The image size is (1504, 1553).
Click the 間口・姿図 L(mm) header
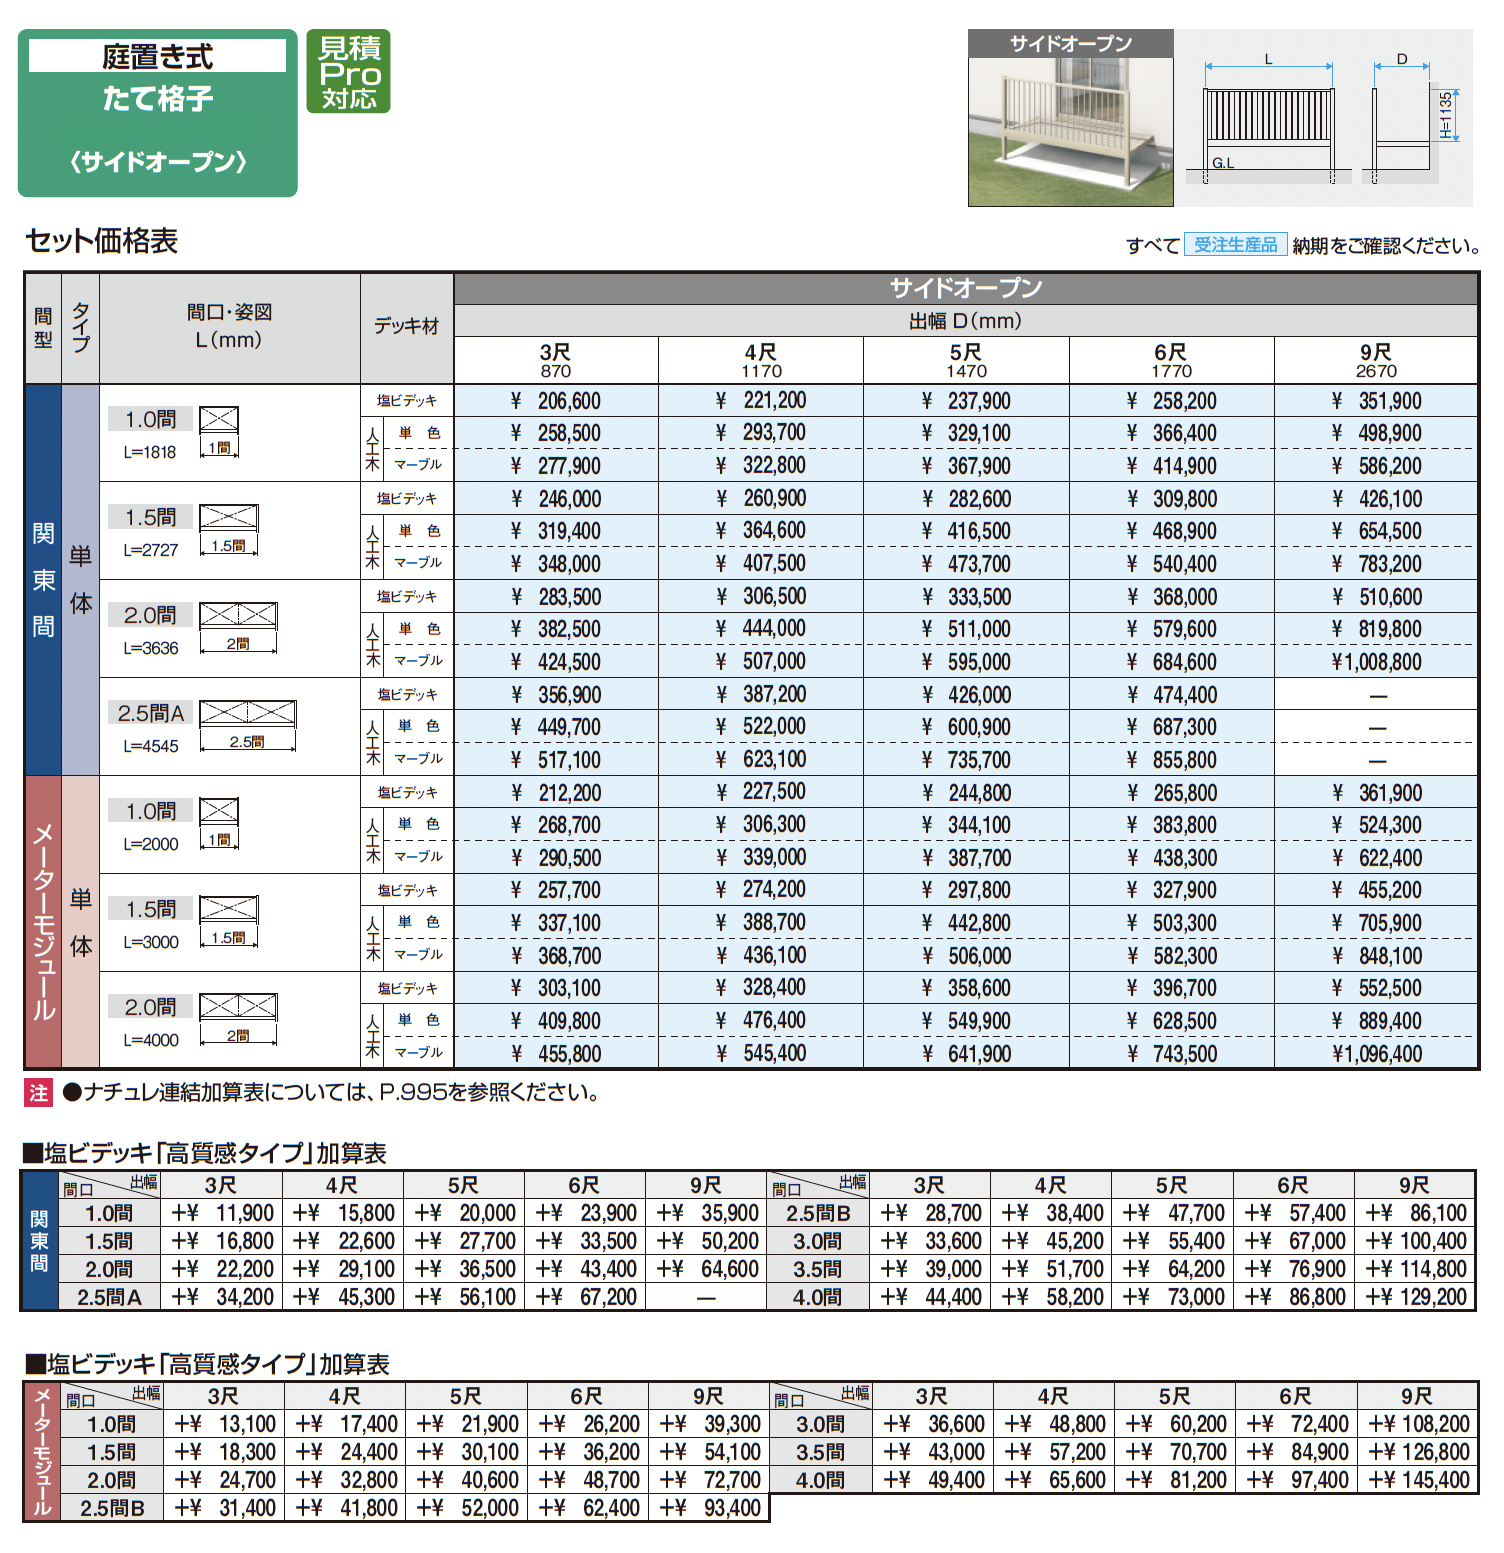pyautogui.click(x=230, y=327)
